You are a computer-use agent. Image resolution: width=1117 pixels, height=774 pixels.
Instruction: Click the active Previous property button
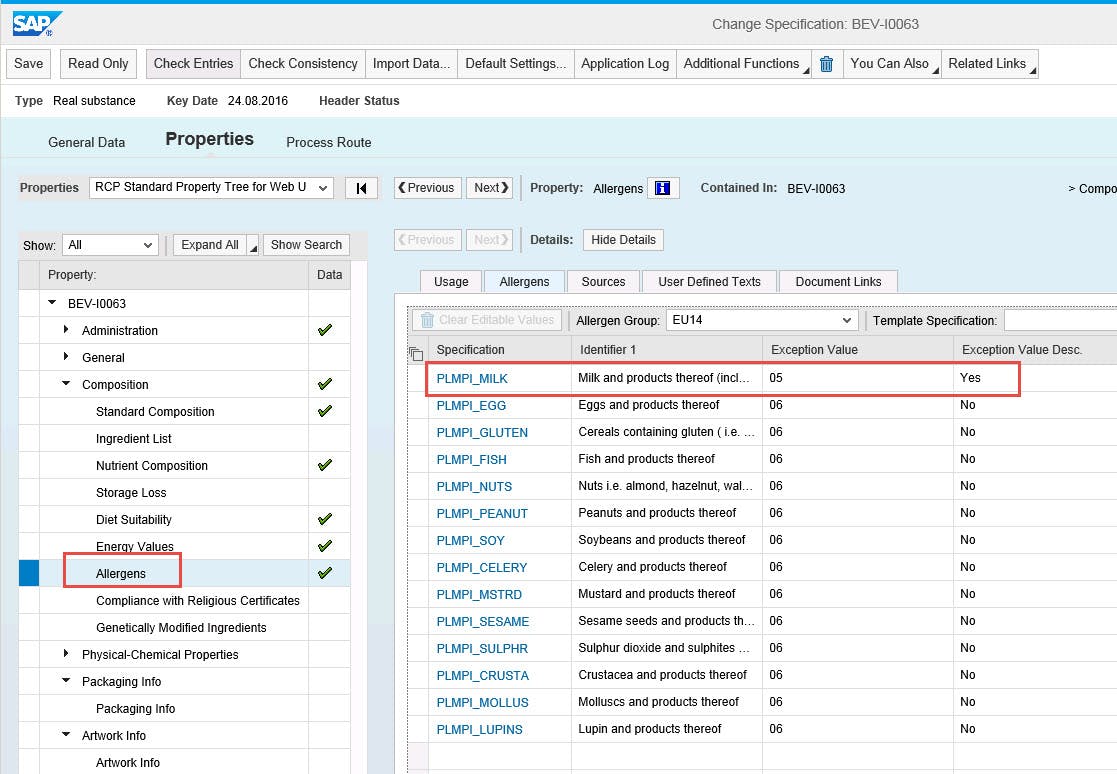[x=427, y=188]
